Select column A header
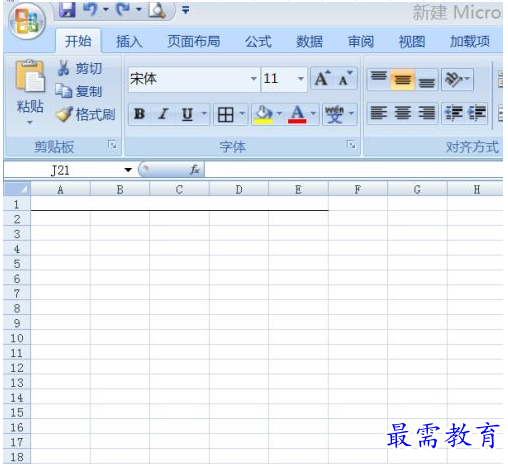The width and height of the screenshot is (508, 467). [x=60, y=189]
